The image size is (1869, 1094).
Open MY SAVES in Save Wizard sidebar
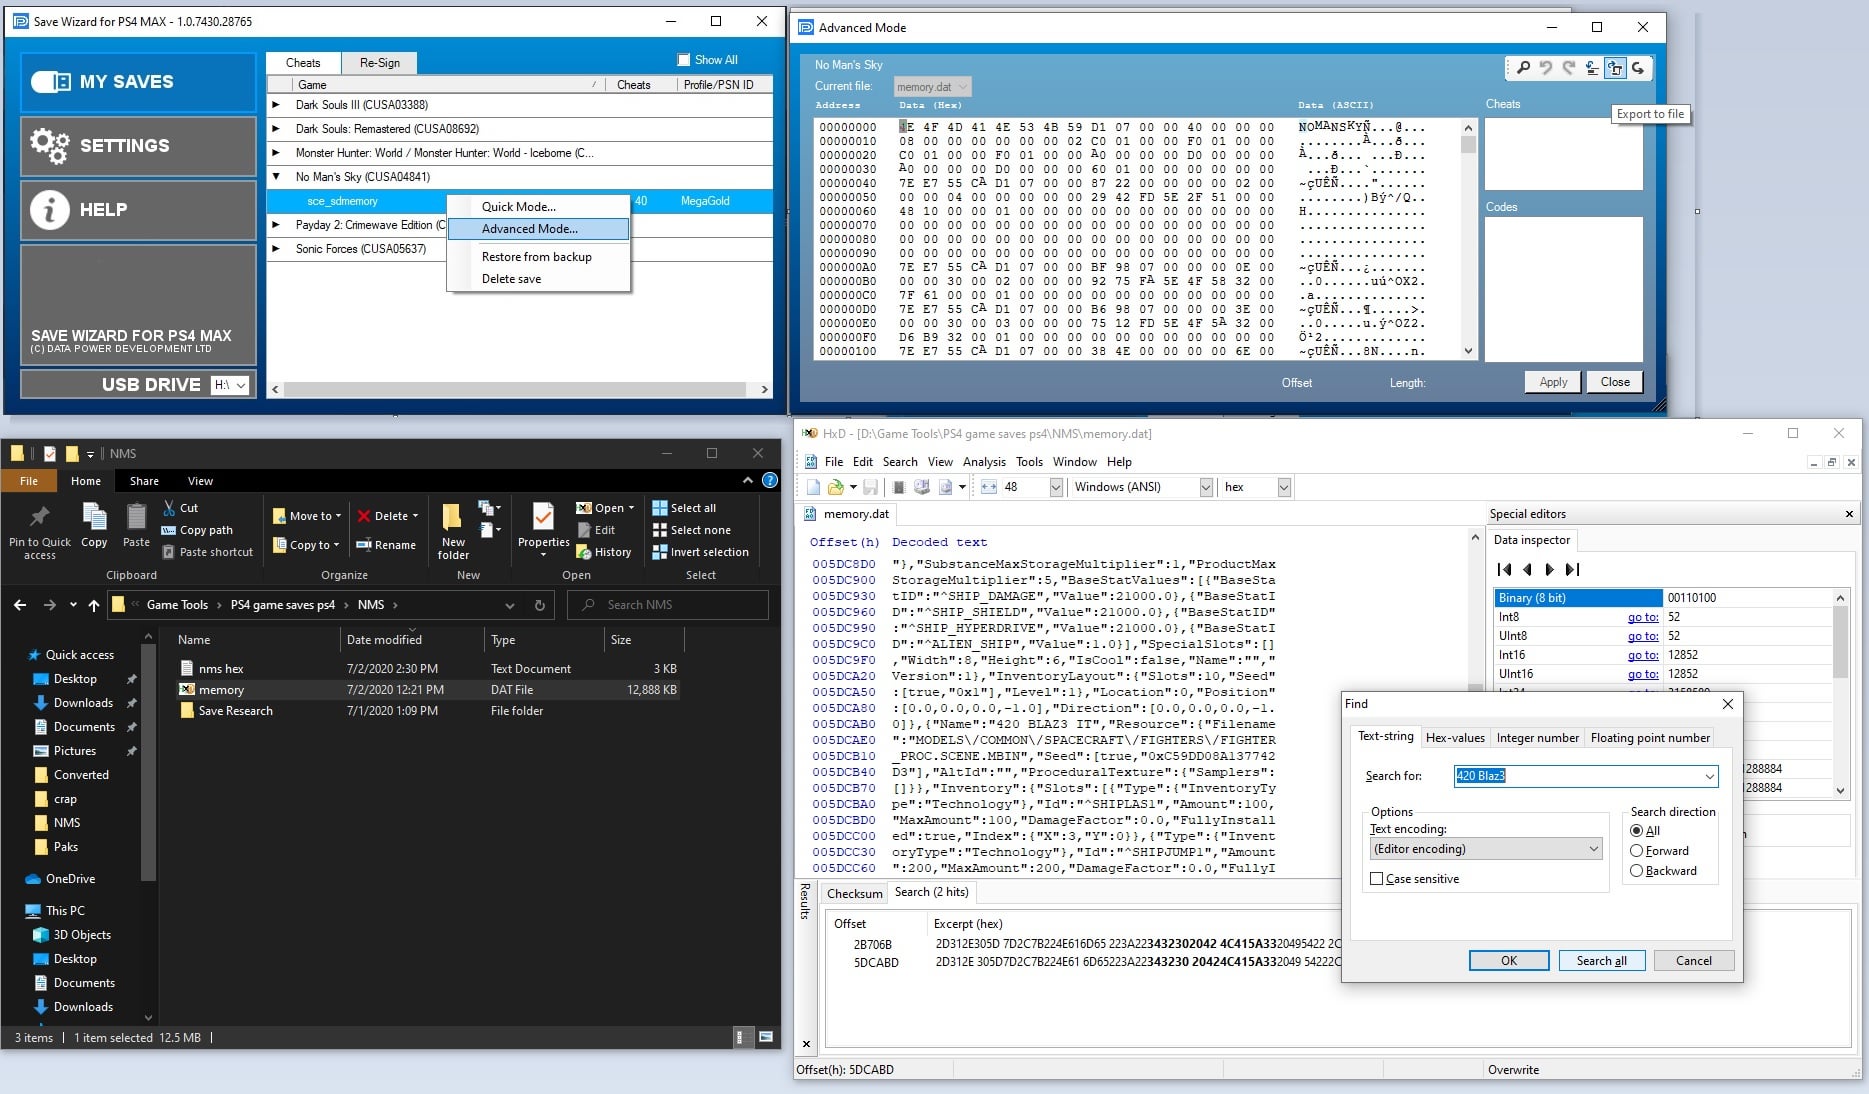[x=138, y=82]
